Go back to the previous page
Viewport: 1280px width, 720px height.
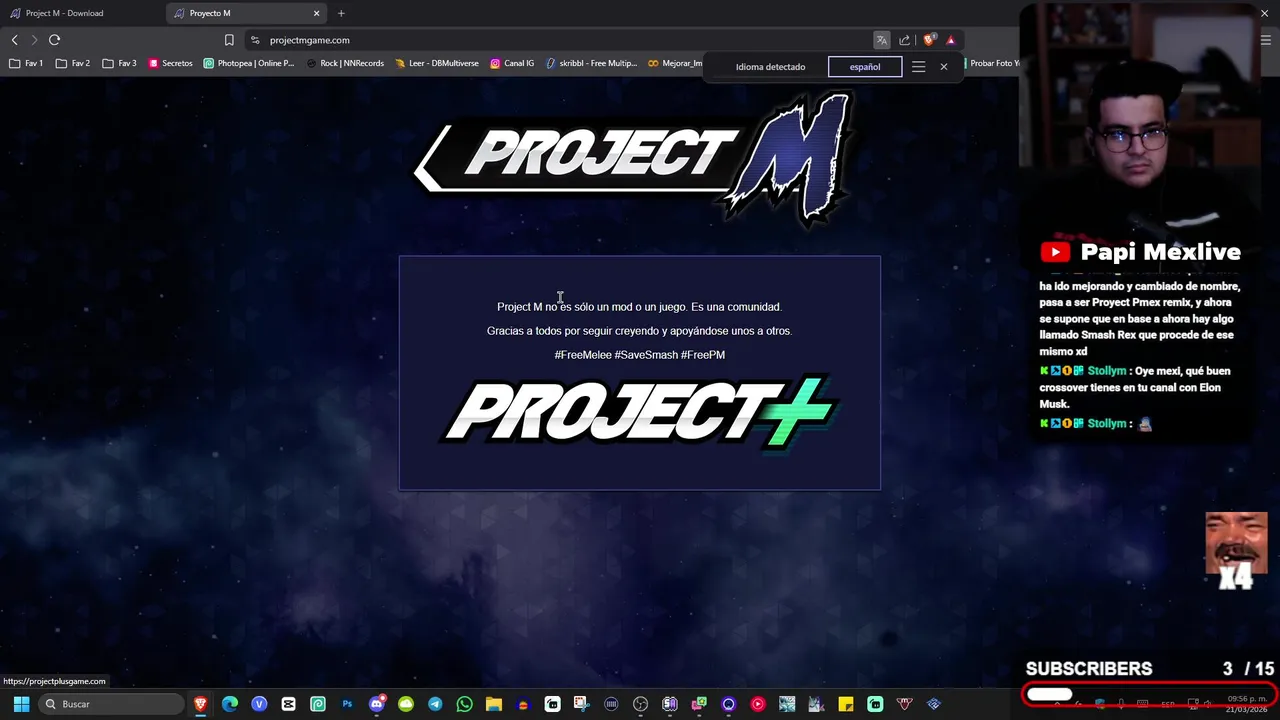pos(14,40)
